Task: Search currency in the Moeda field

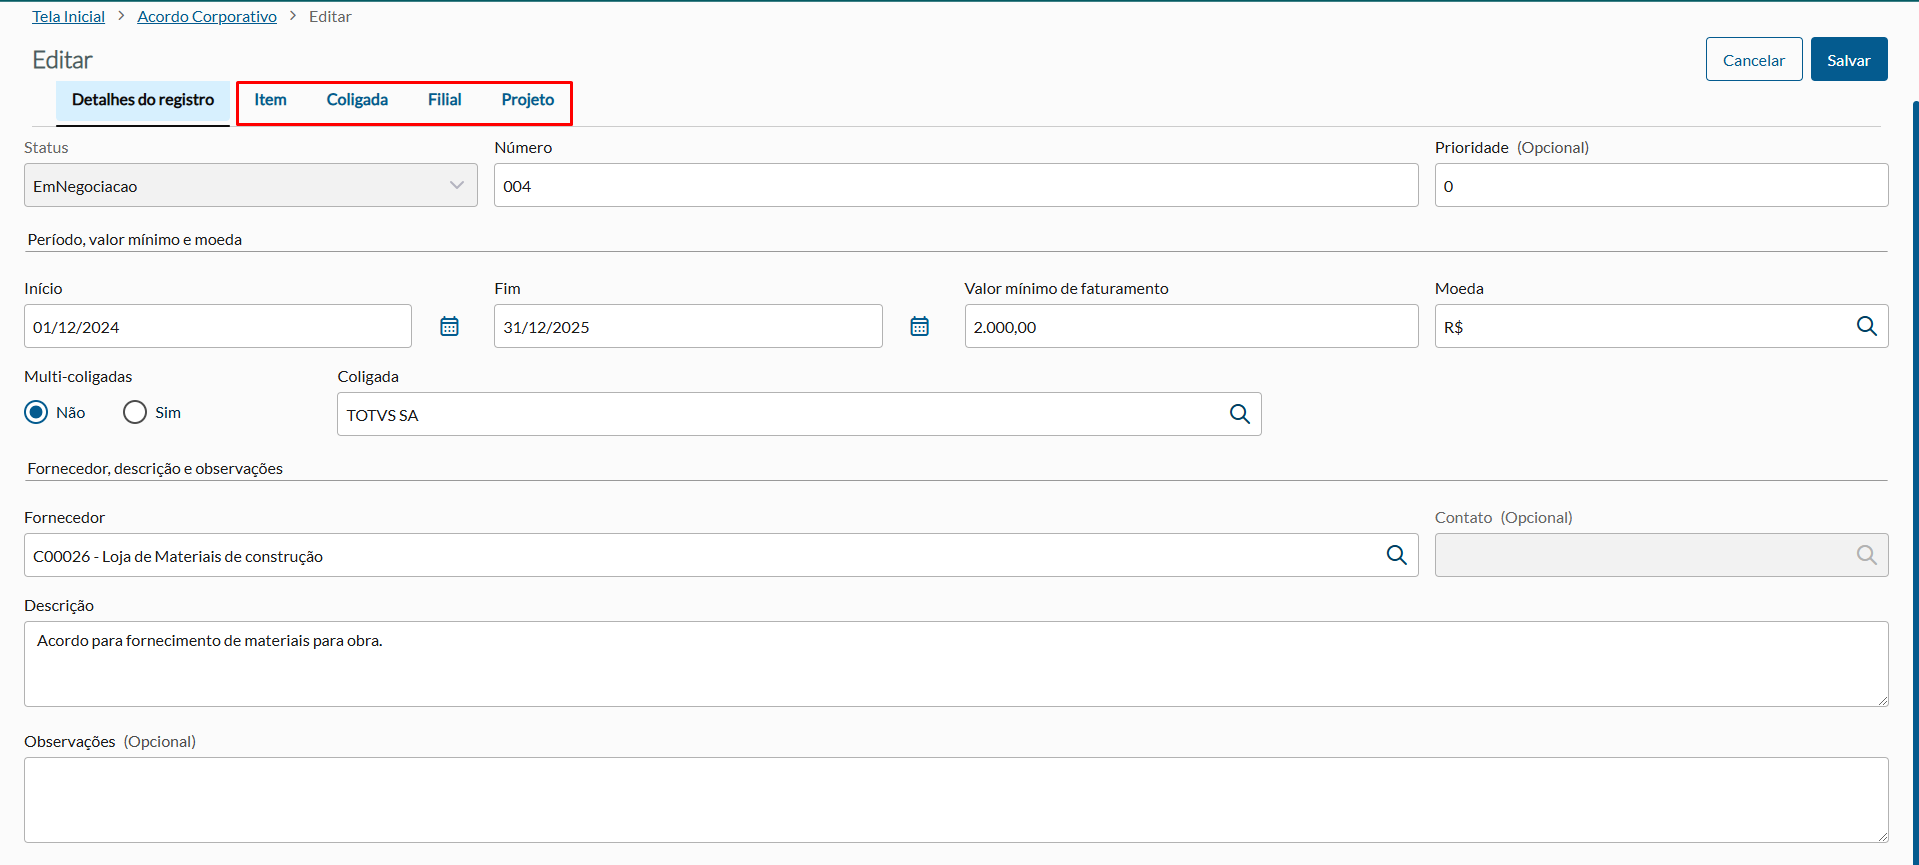Action: click(1866, 326)
